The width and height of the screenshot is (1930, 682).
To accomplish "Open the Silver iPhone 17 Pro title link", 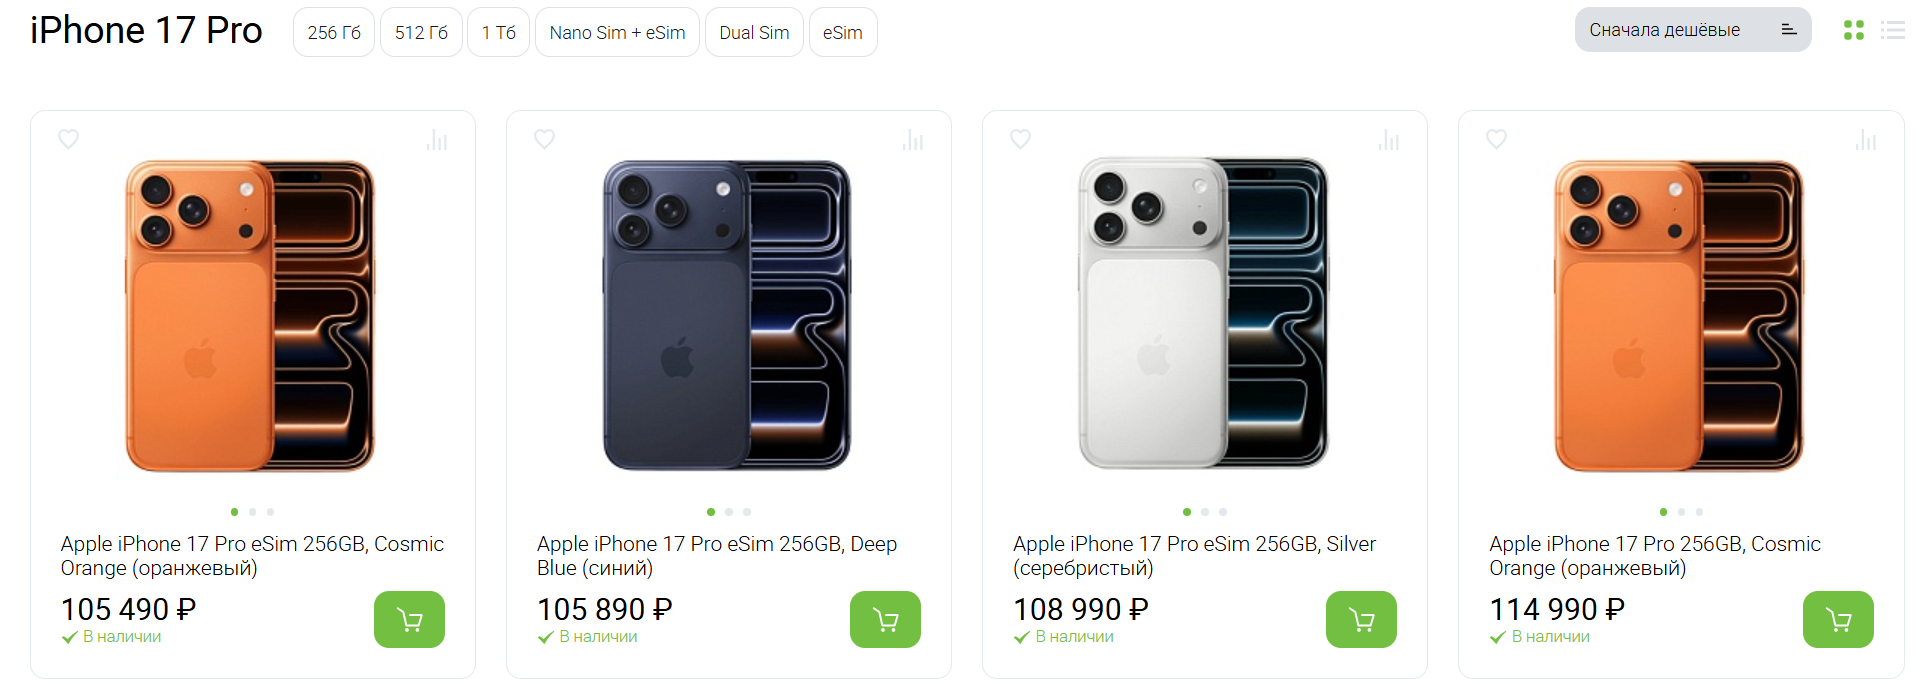I will [x=1193, y=556].
